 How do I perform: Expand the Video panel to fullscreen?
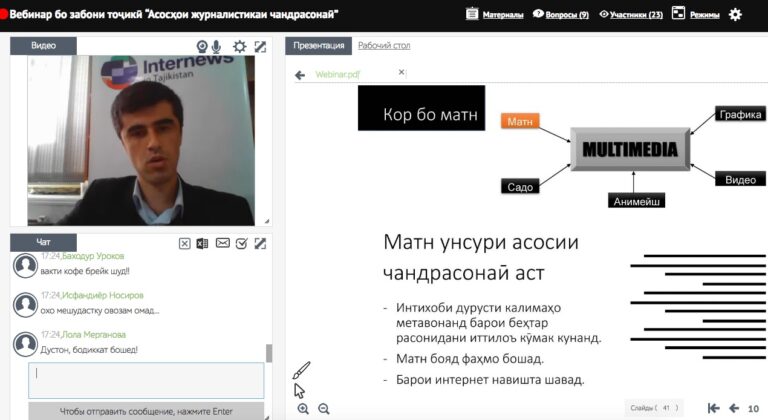pyautogui.click(x=260, y=47)
